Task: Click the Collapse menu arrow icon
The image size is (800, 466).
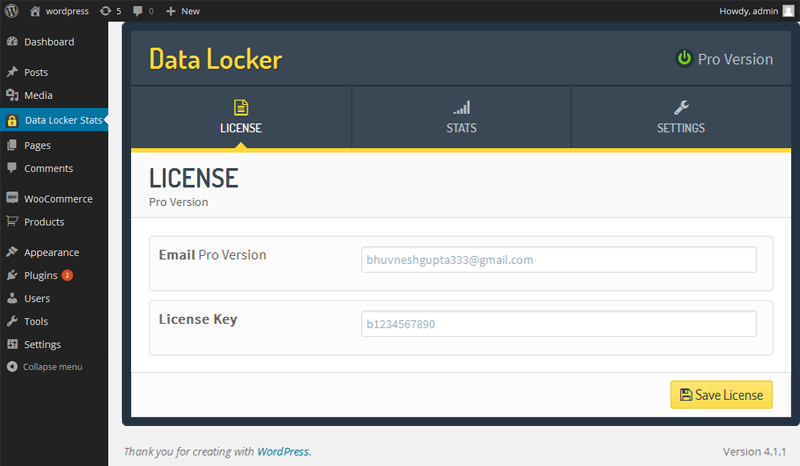Action: (12, 366)
